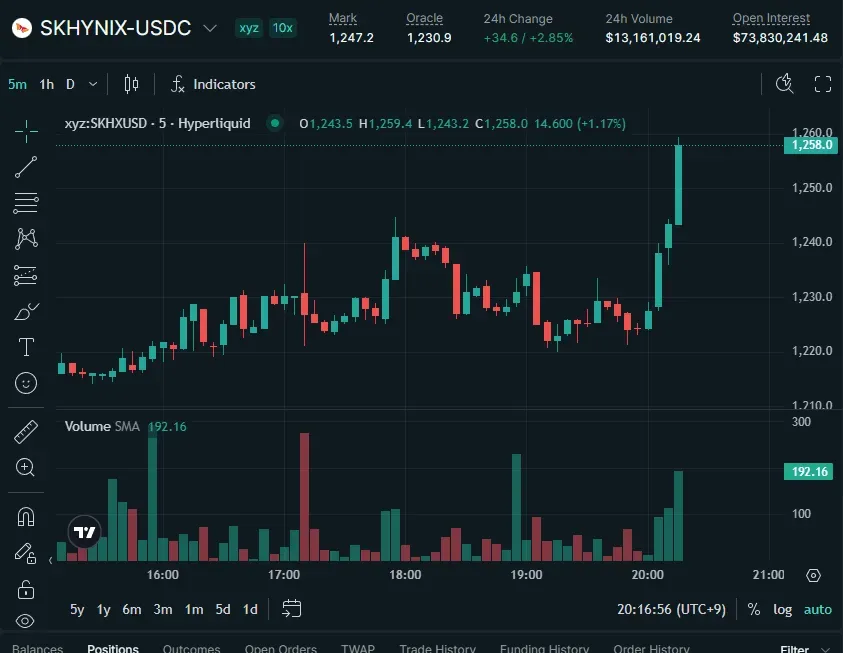The image size is (843, 653).
Task: Click the Open Interest label
Action: 771,18
